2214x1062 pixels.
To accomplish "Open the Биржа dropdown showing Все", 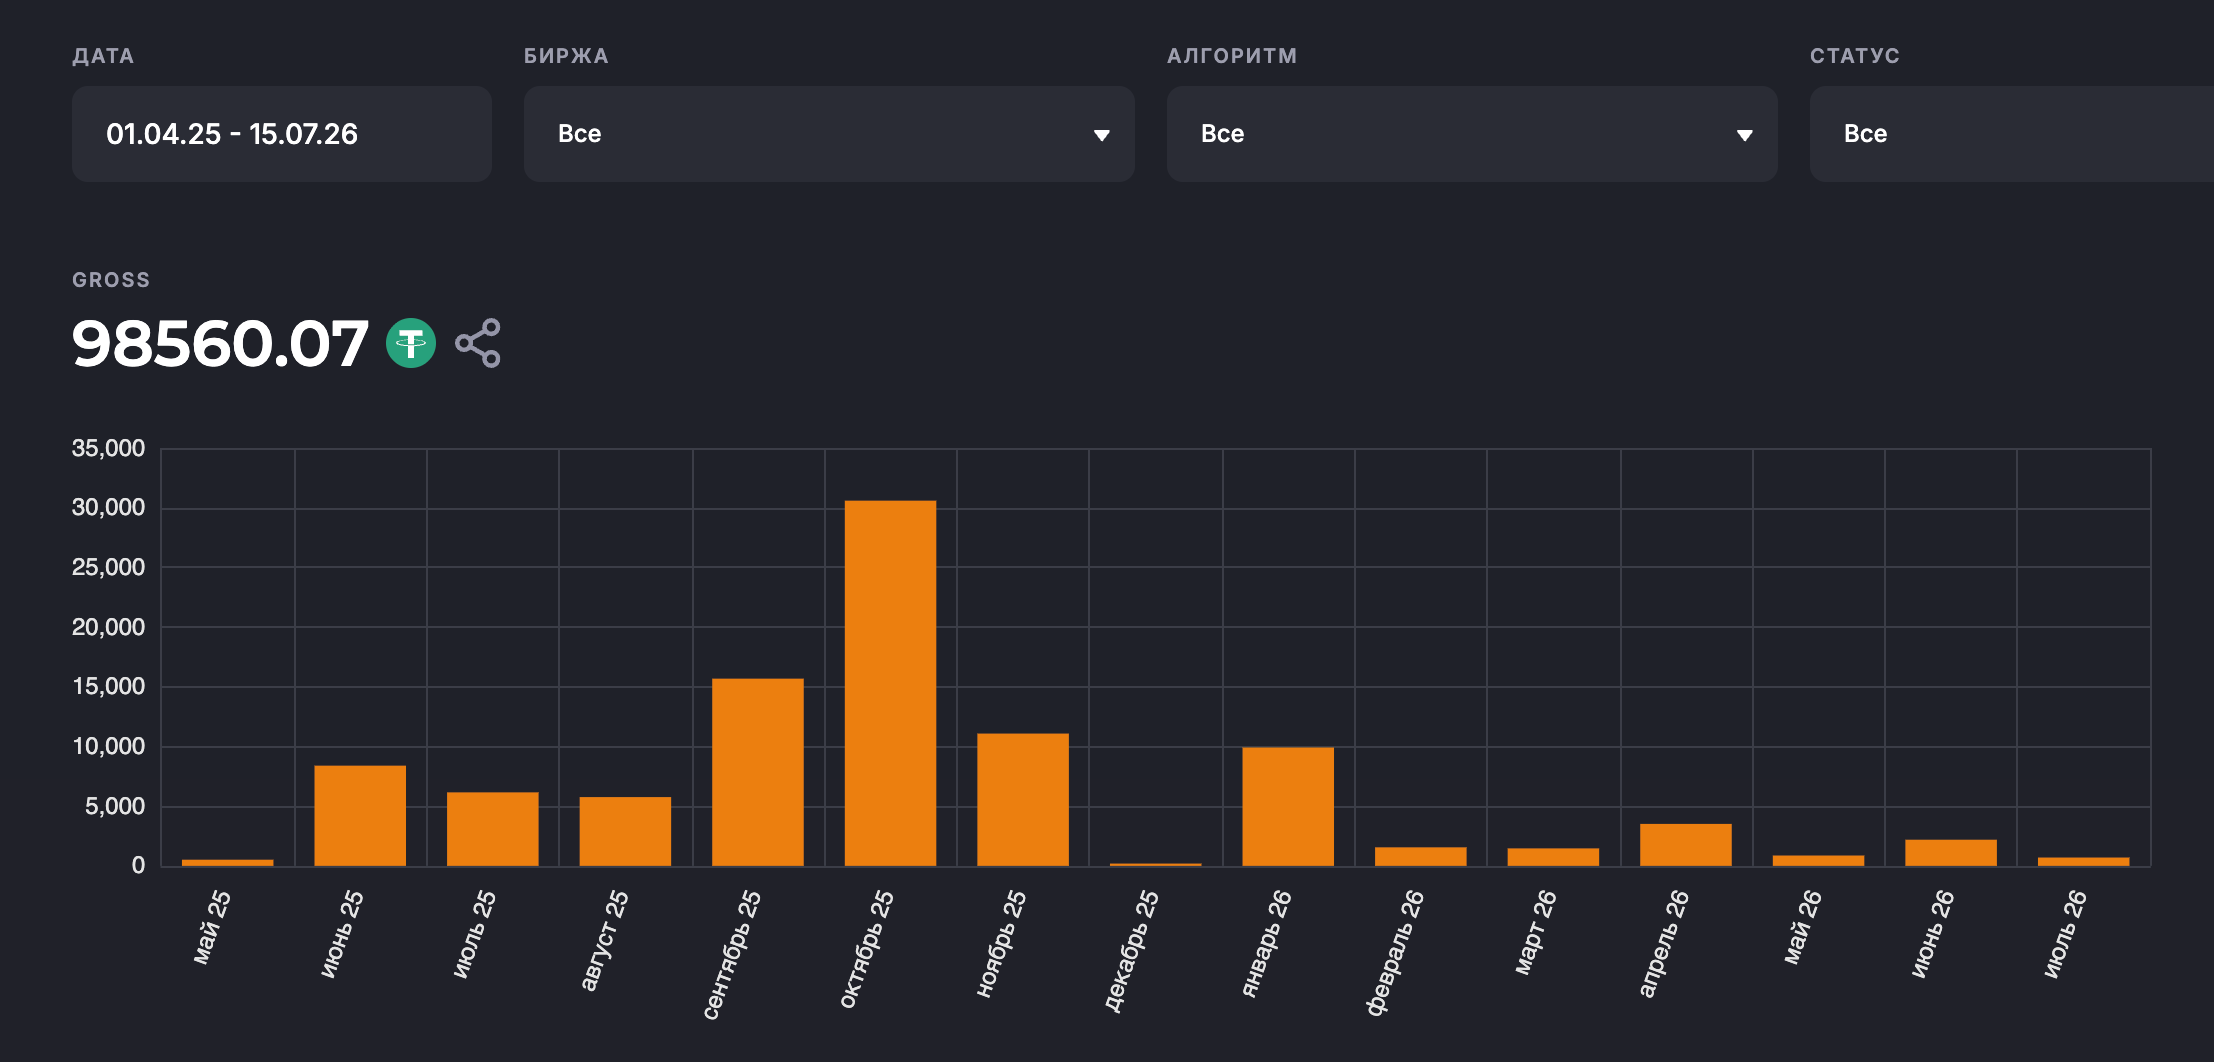I will point(829,133).
